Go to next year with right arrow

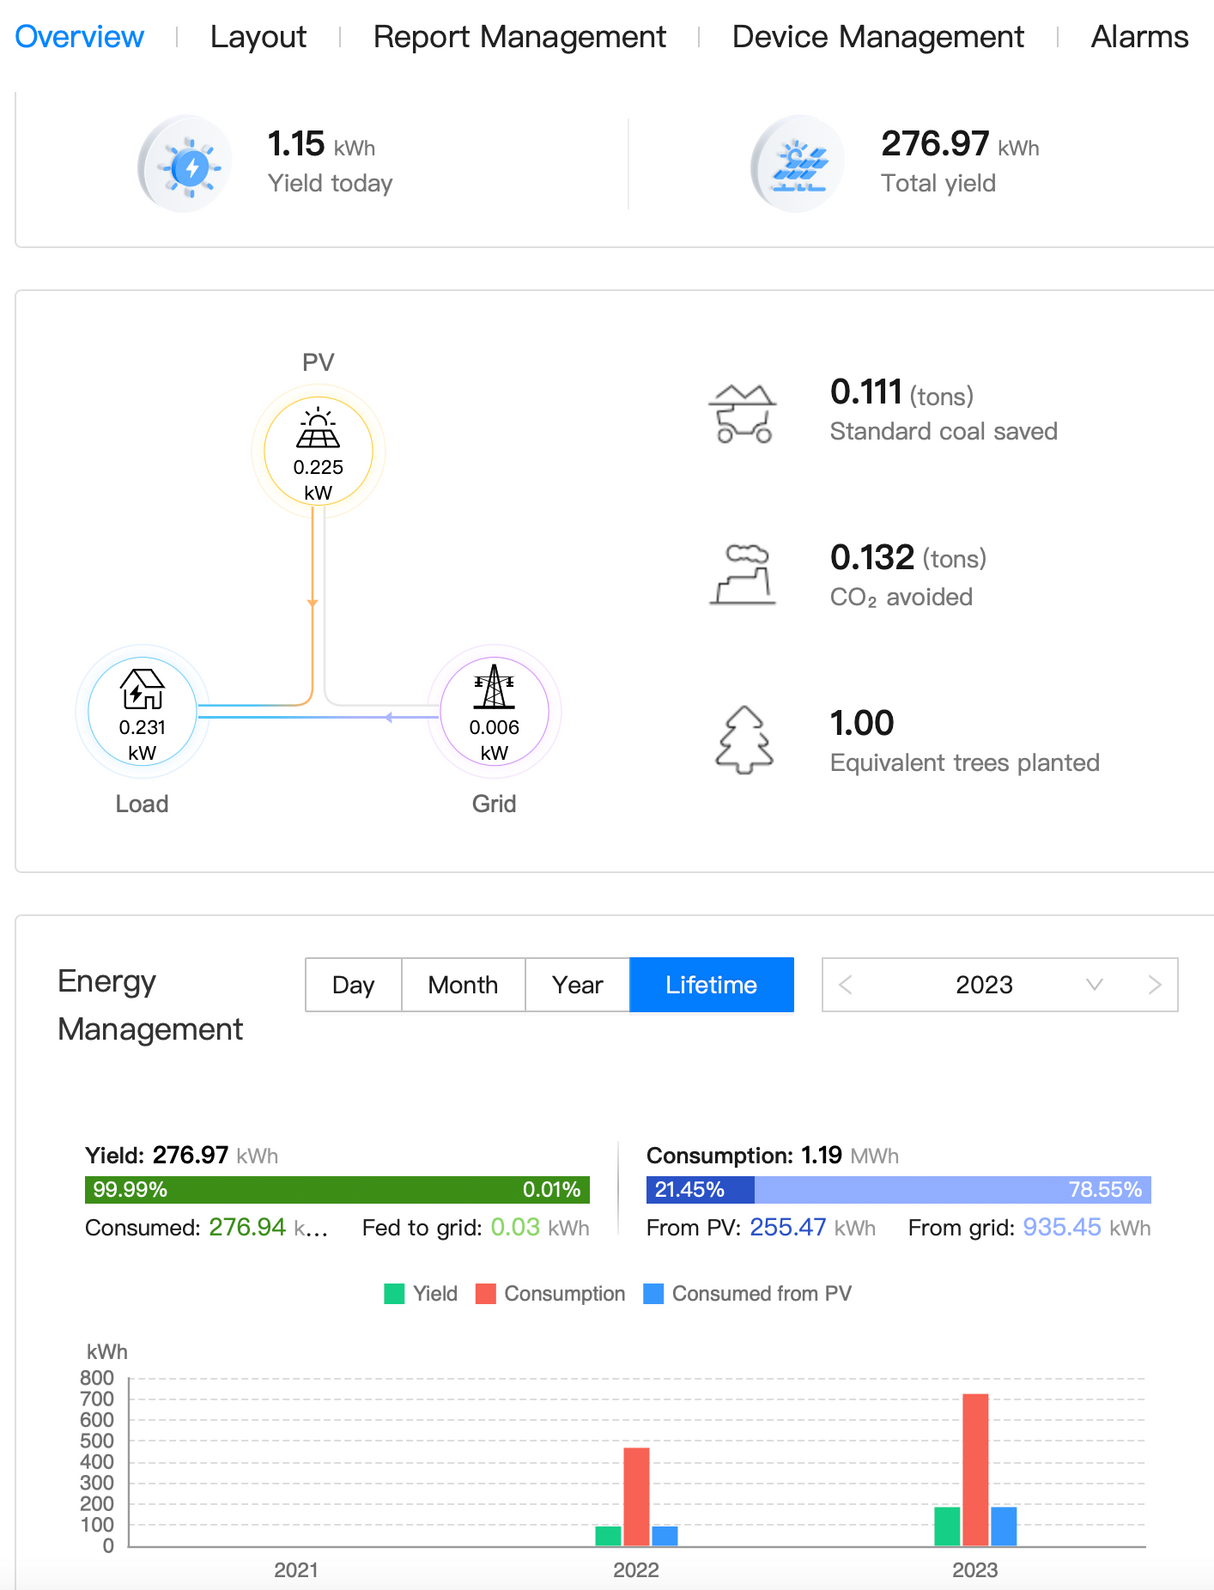point(1154,985)
